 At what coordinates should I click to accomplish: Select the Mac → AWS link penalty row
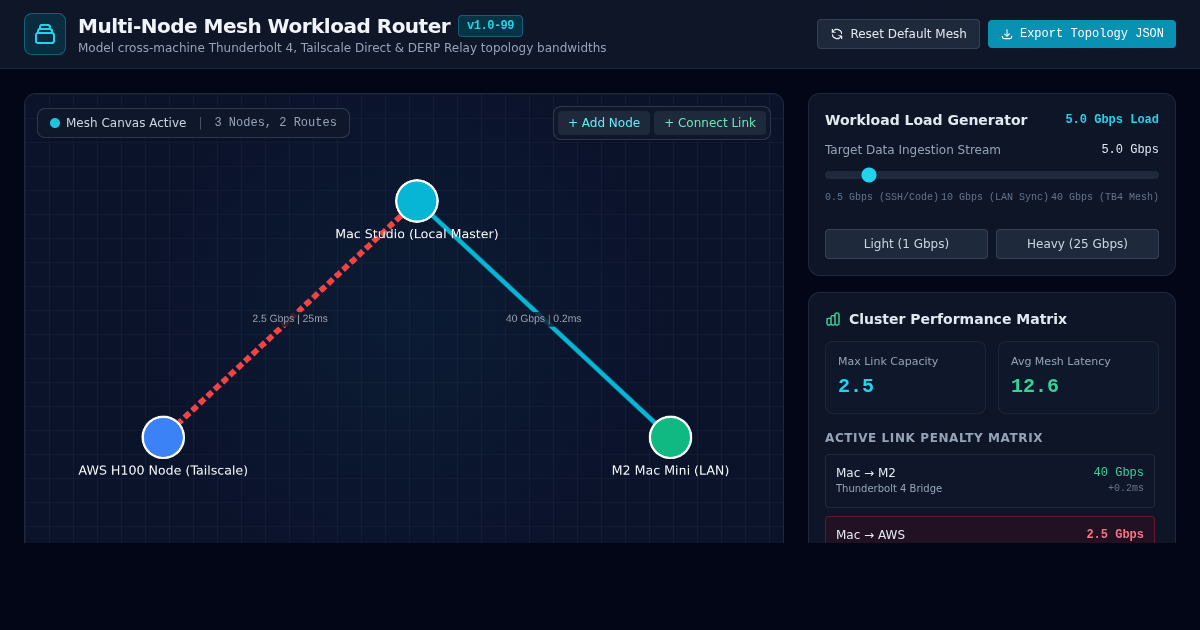point(990,530)
